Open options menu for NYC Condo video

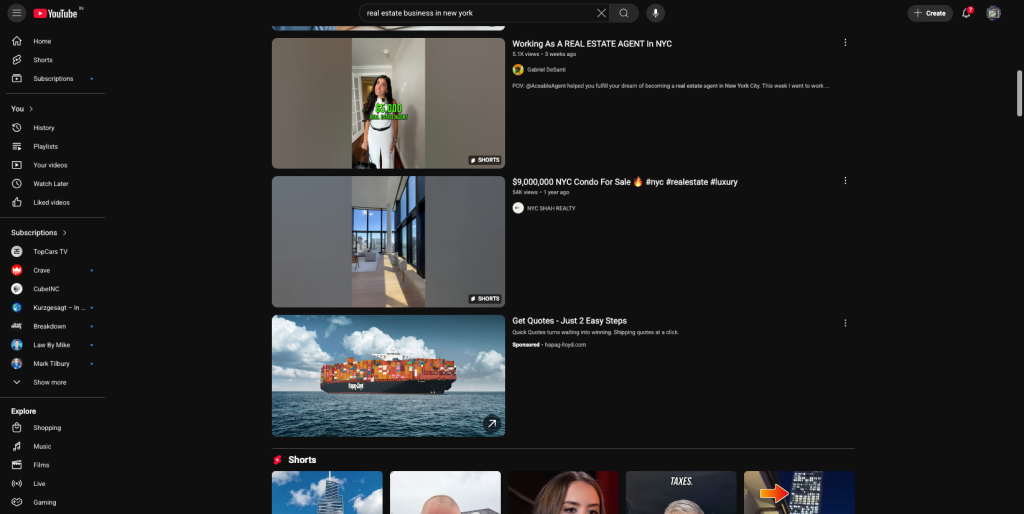point(845,181)
